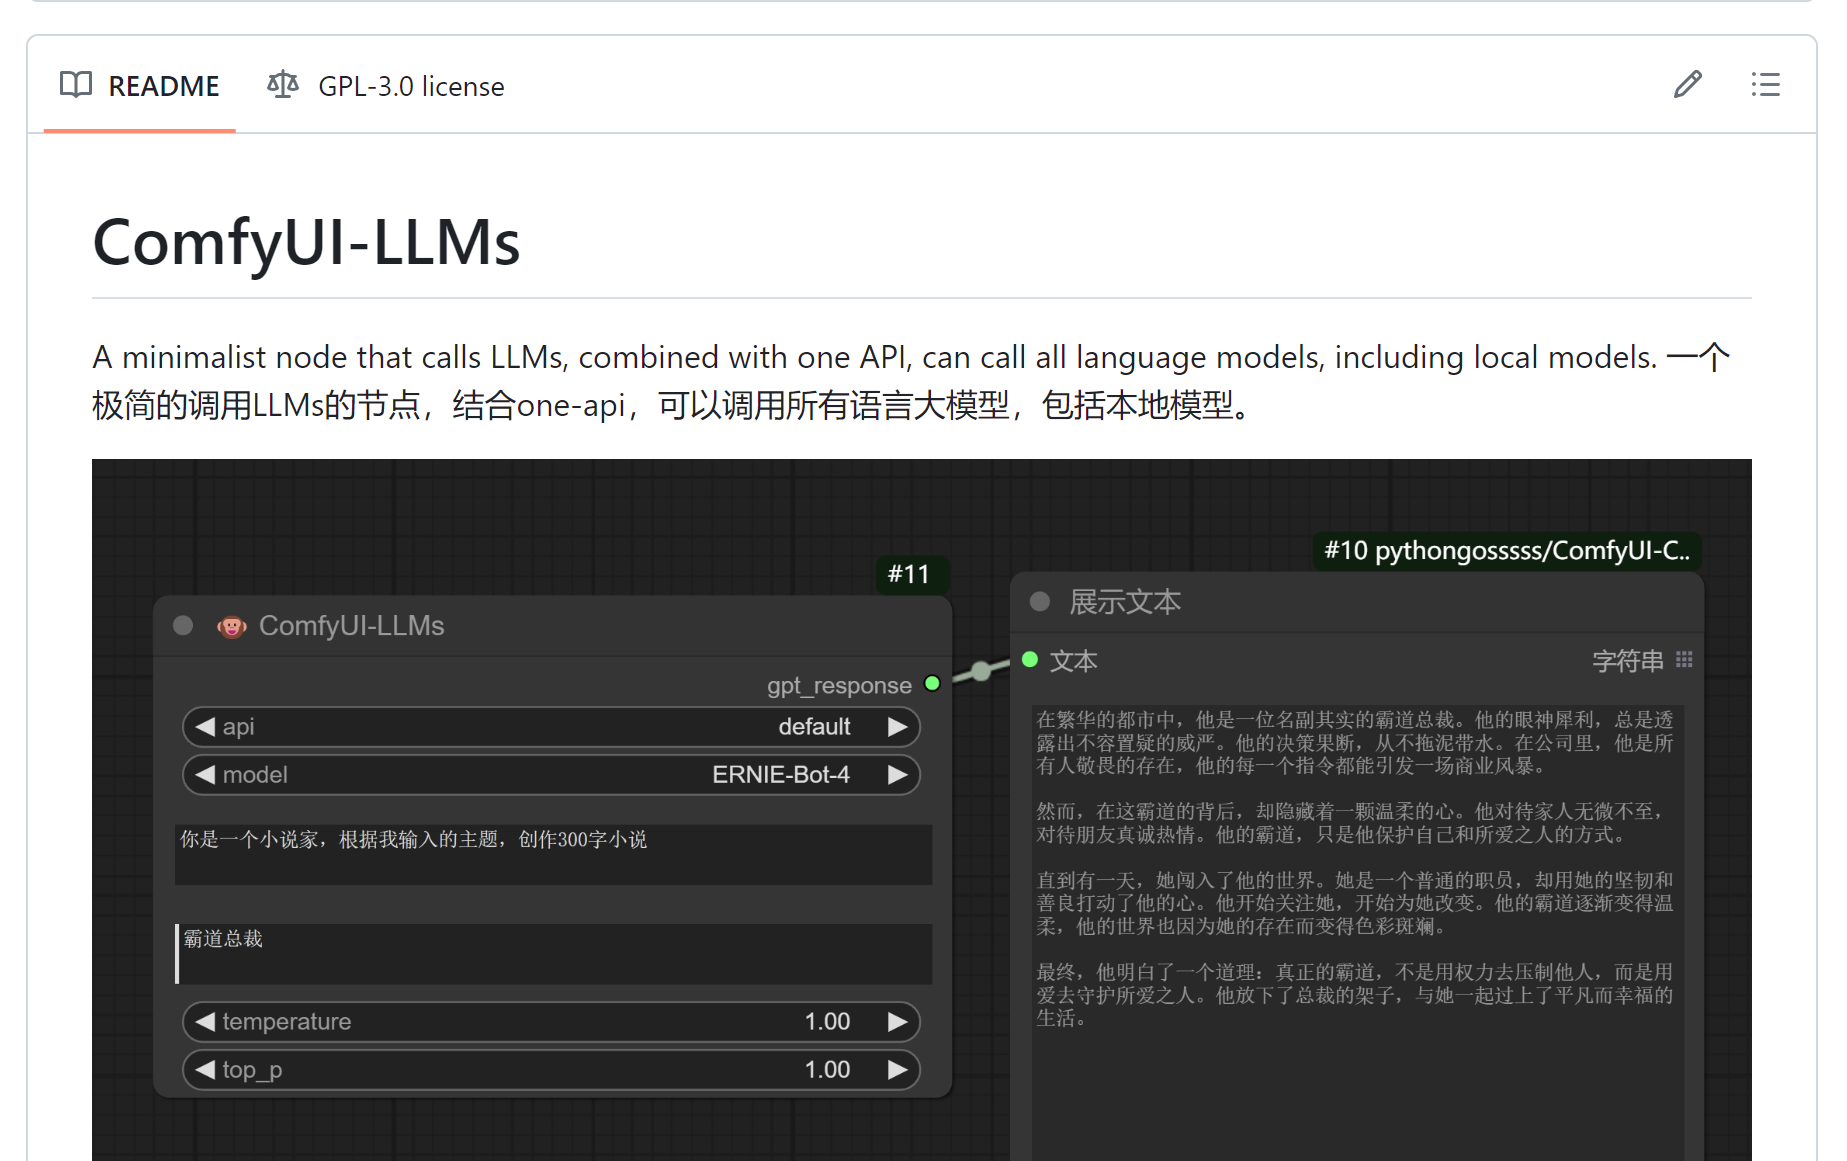1847x1161 pixels.
Task: Click the ComfyUI-LLMs heading
Action: 307,242
